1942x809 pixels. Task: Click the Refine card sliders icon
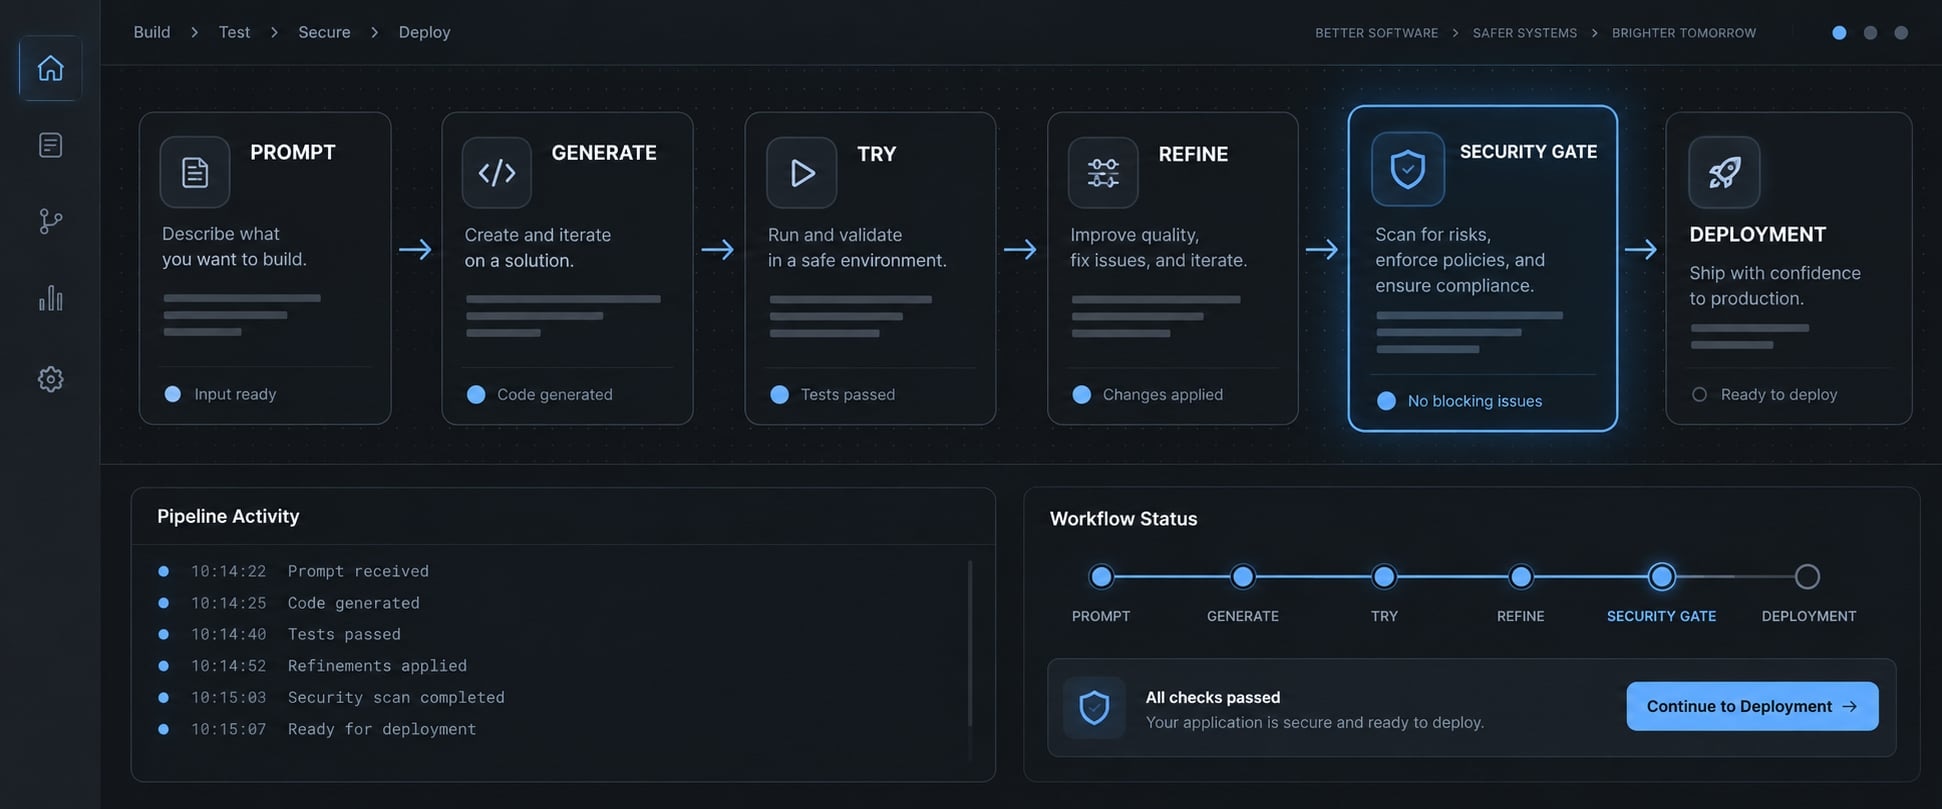point(1103,172)
